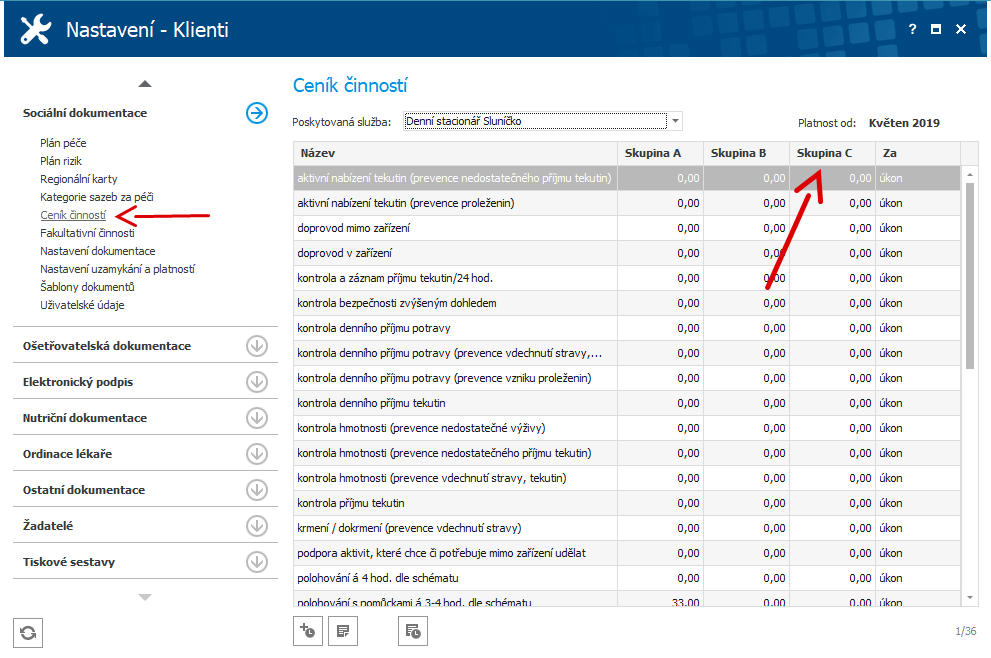Select row 'kontrola denního příjmu tekutin'
991x658 pixels.
[x=627, y=403]
